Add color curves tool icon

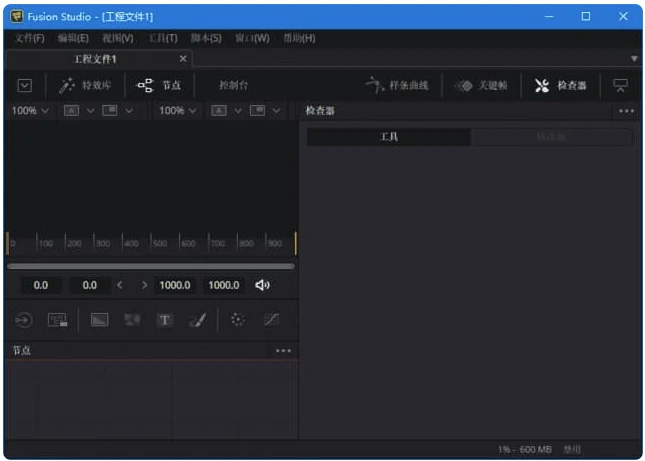[x=271, y=320]
